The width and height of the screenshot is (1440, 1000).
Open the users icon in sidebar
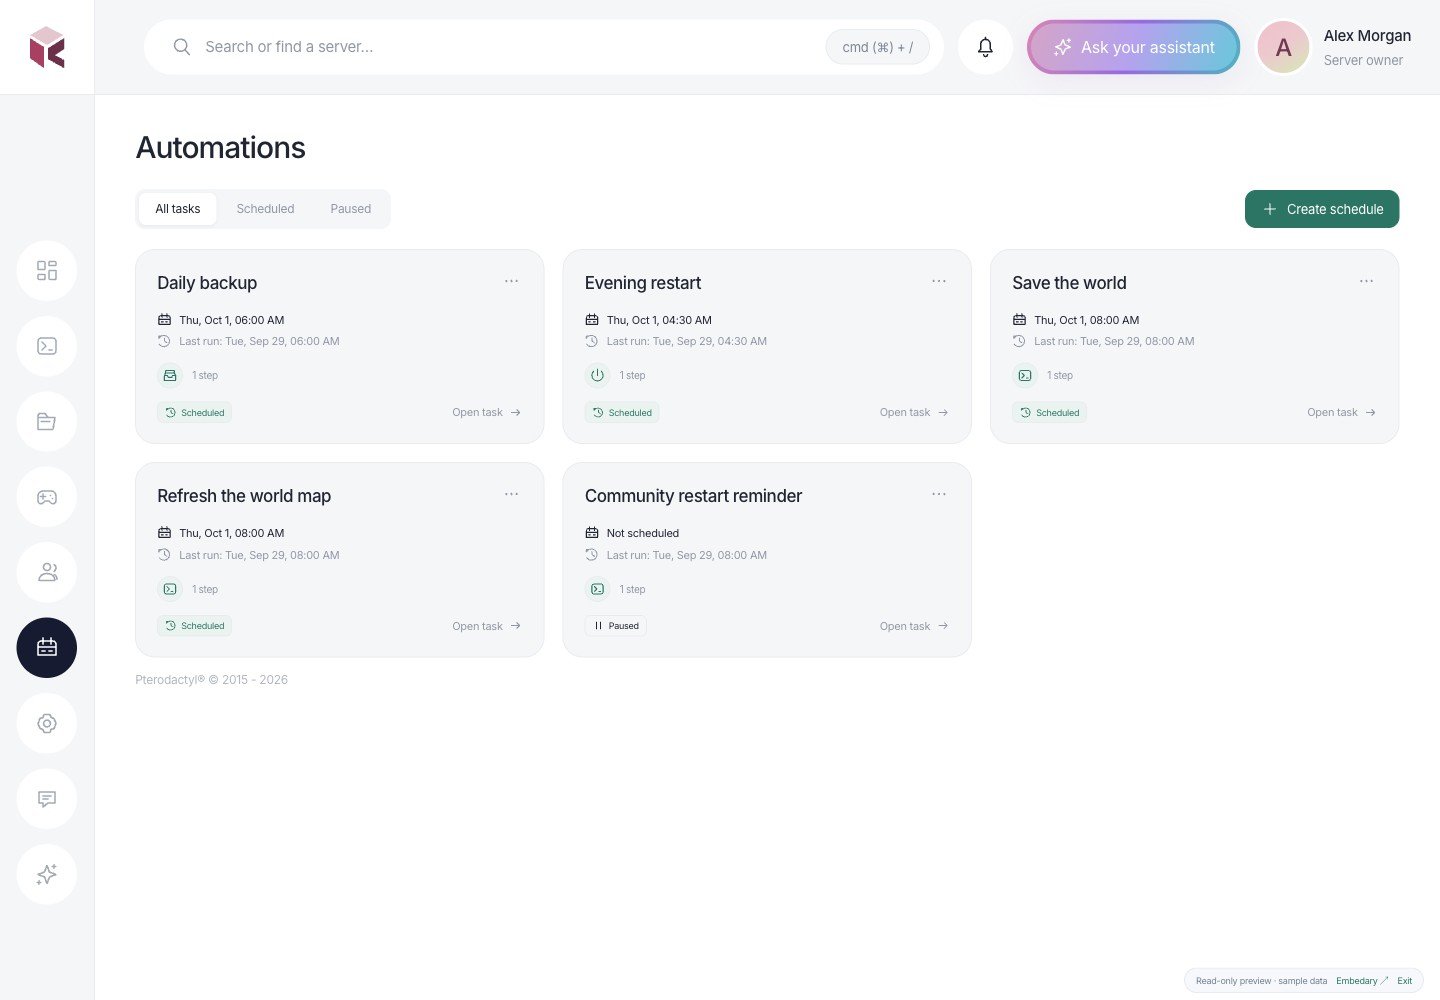tap(47, 573)
